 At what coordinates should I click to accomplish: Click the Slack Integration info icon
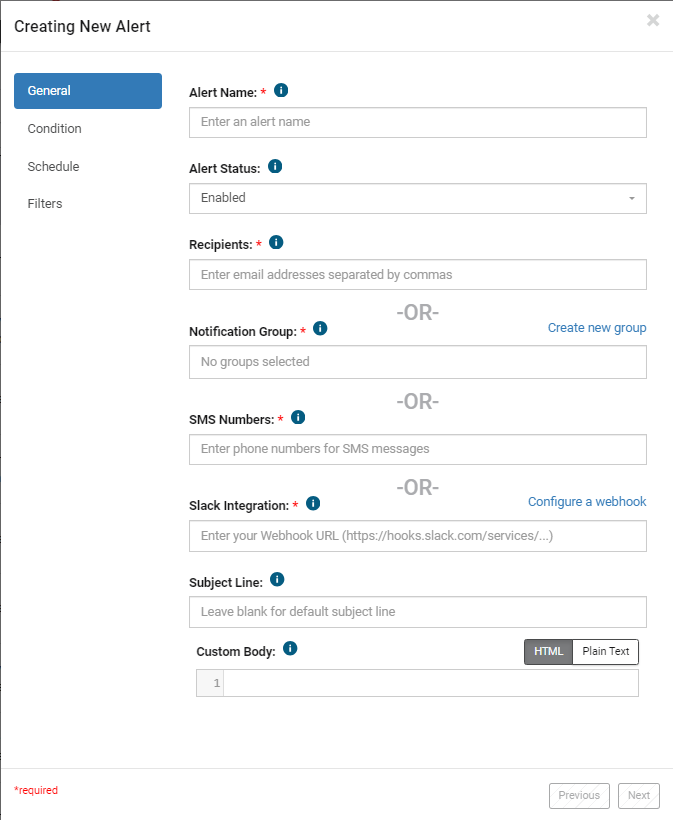coord(313,504)
